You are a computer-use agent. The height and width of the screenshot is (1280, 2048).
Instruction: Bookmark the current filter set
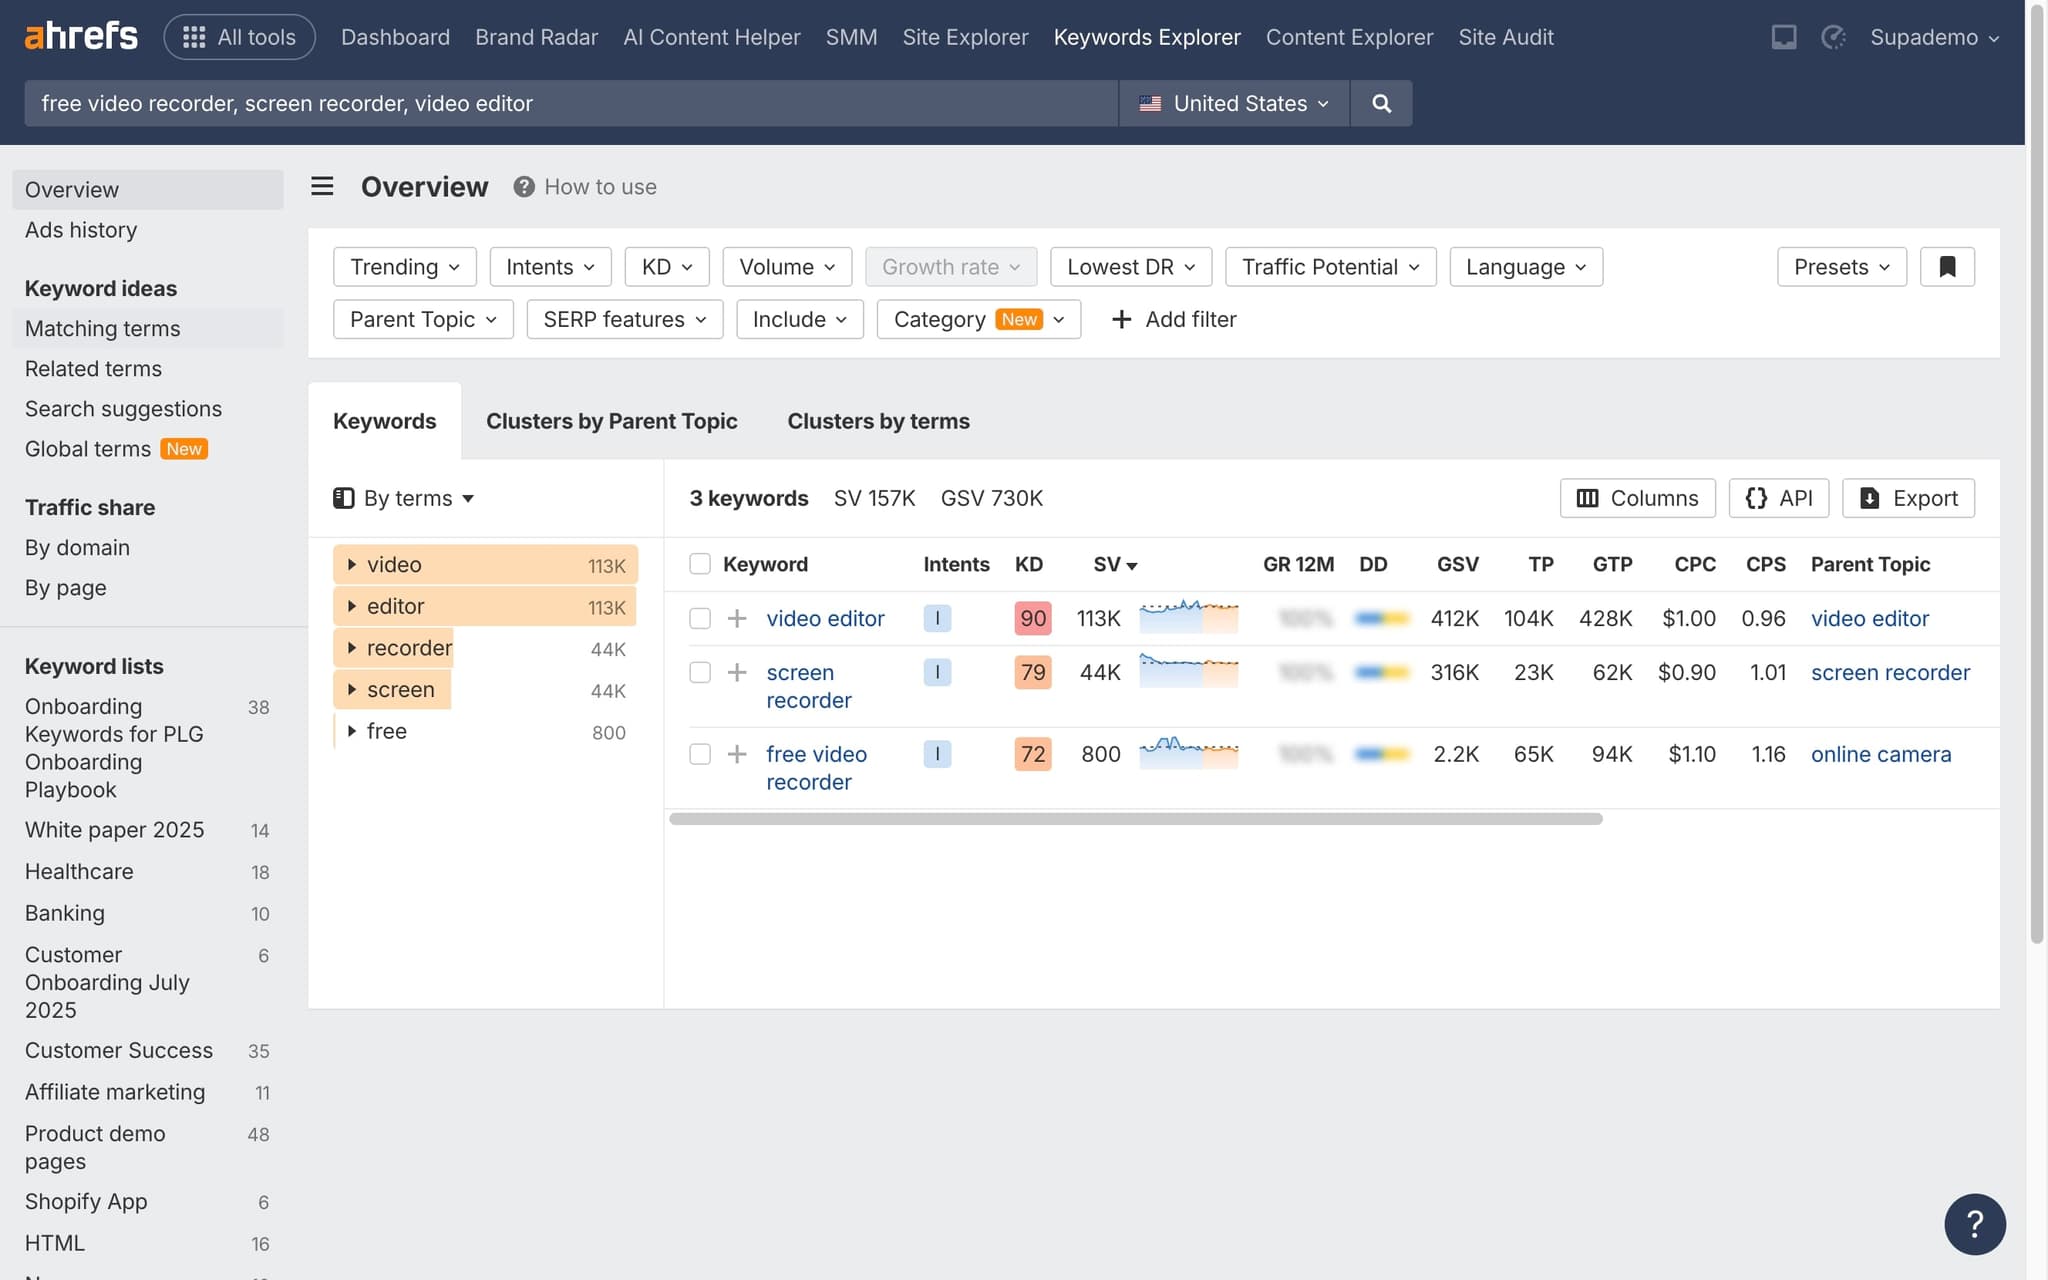point(1947,266)
